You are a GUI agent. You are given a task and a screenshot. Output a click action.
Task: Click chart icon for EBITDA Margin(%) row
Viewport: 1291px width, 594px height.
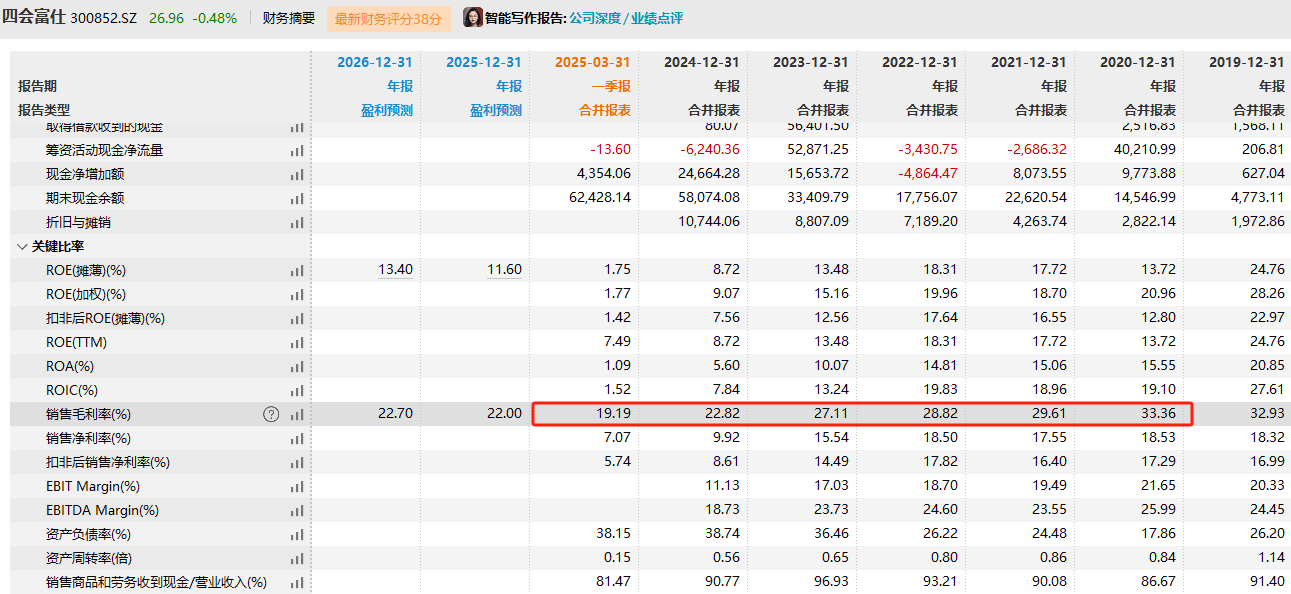tap(297, 511)
